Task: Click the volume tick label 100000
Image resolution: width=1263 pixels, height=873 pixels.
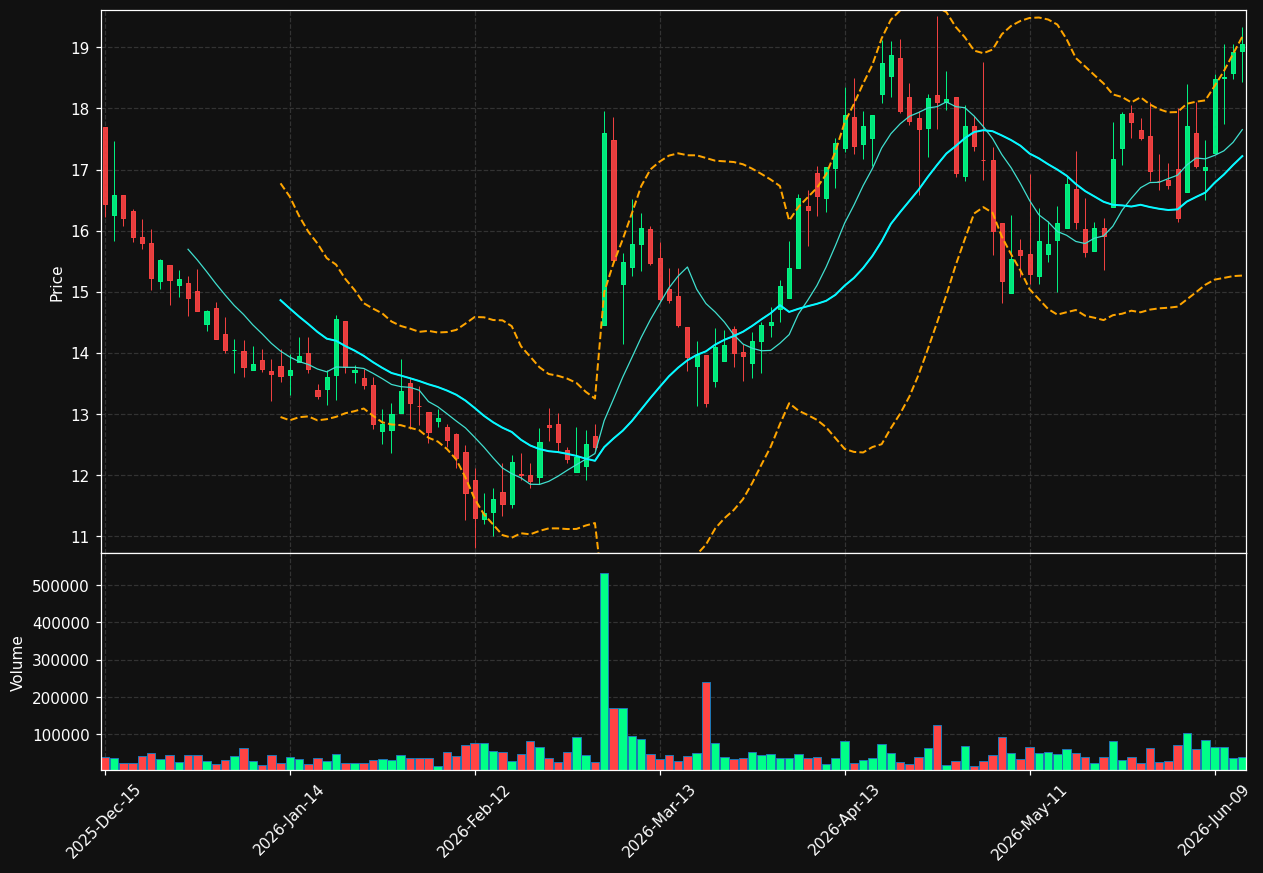Action: coord(61,735)
